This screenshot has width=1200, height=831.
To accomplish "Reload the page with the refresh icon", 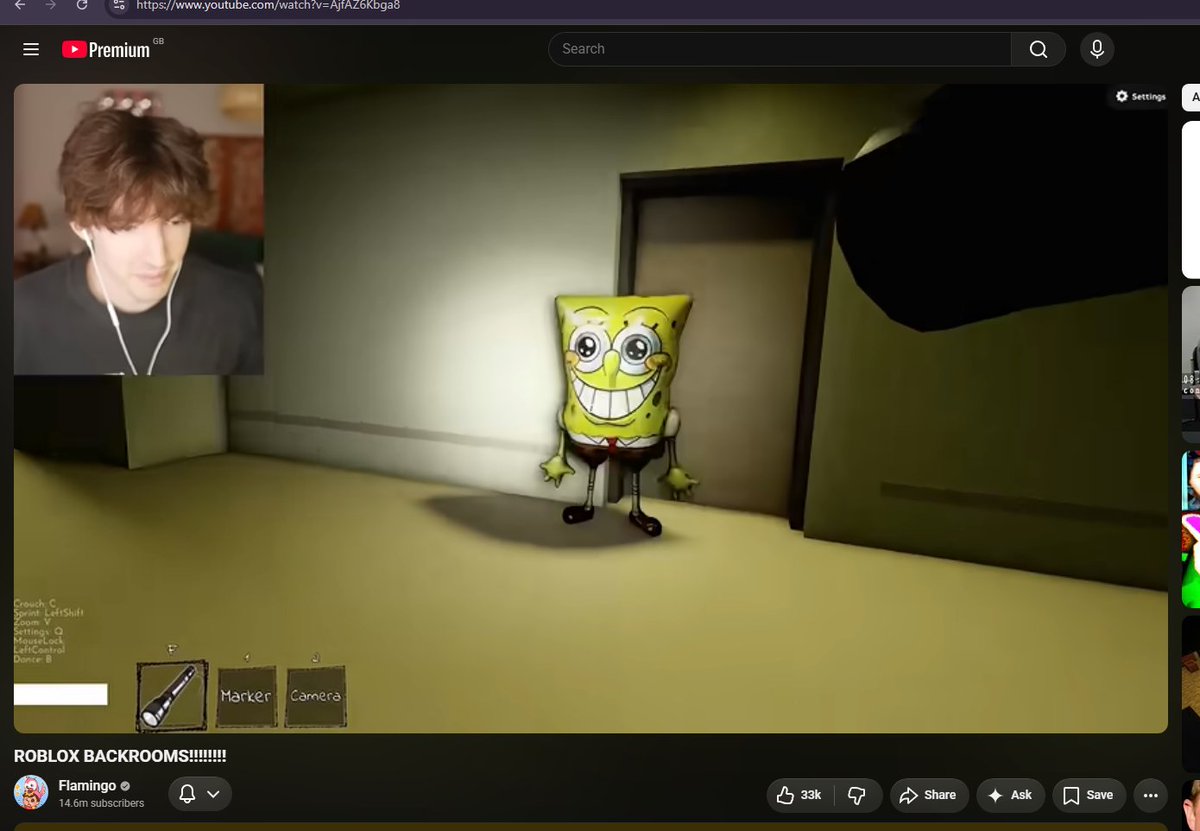I will 82,5.
